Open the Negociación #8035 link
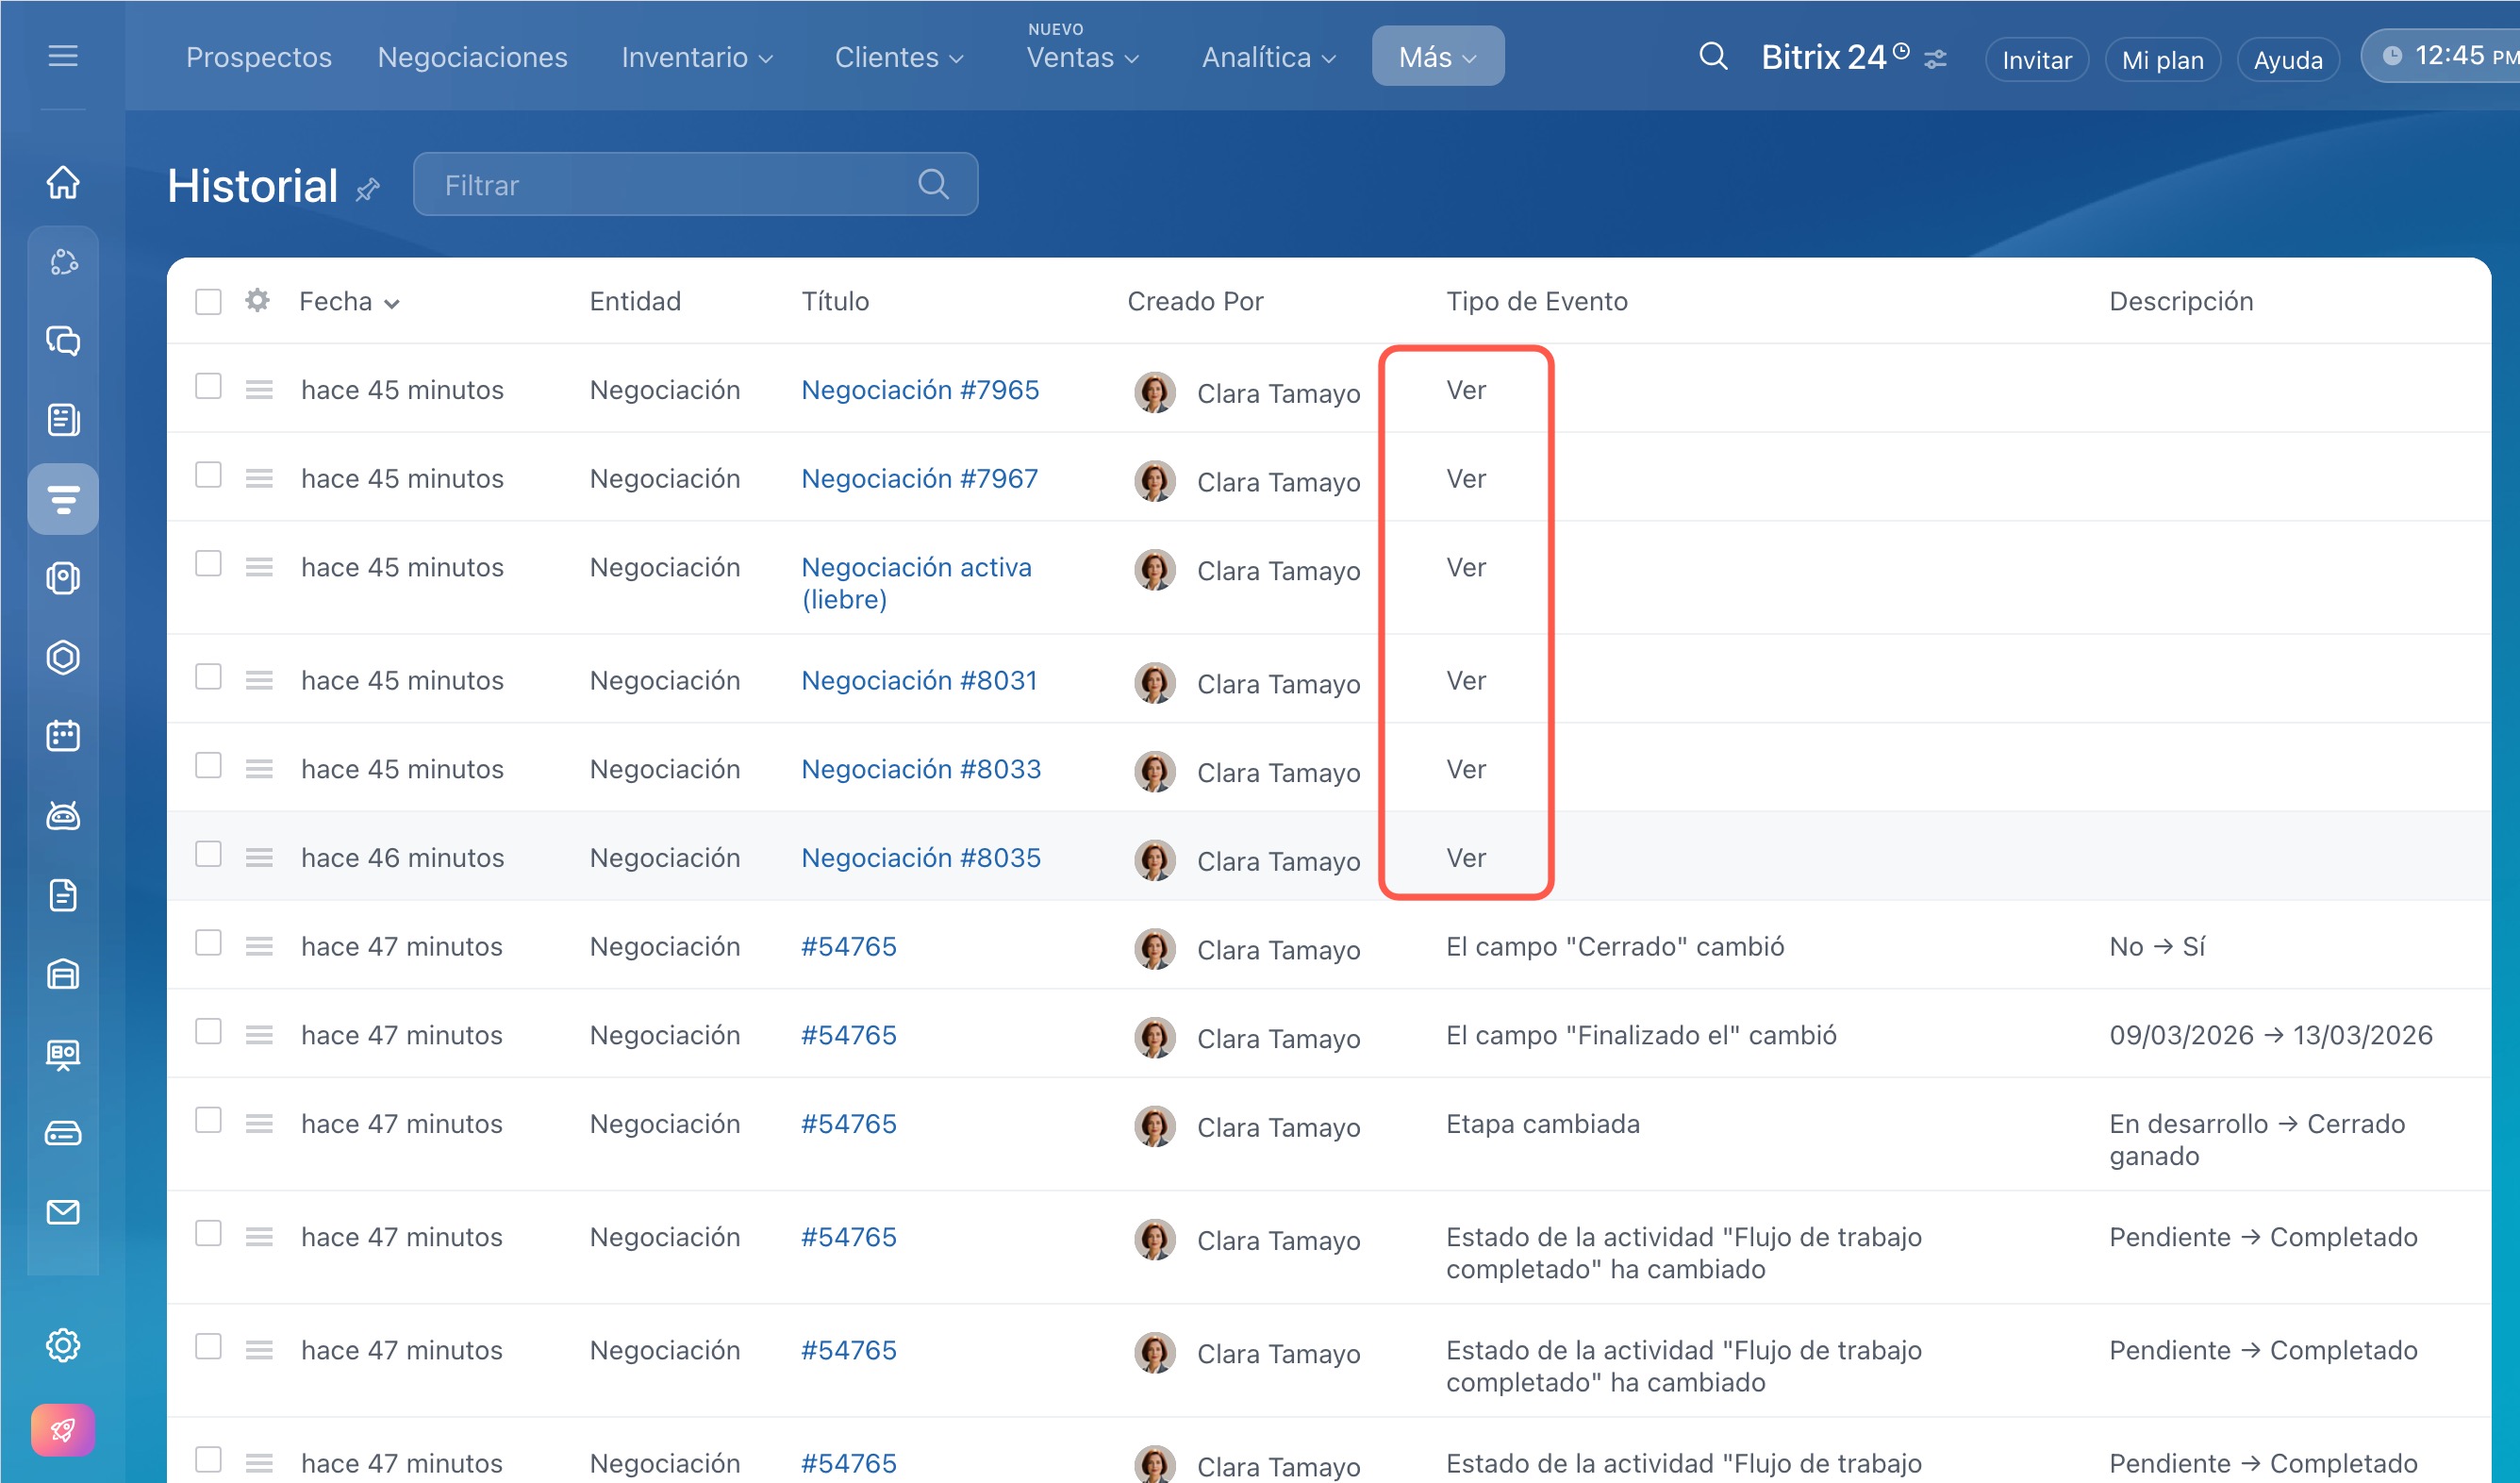The height and width of the screenshot is (1483, 2520). 920,857
